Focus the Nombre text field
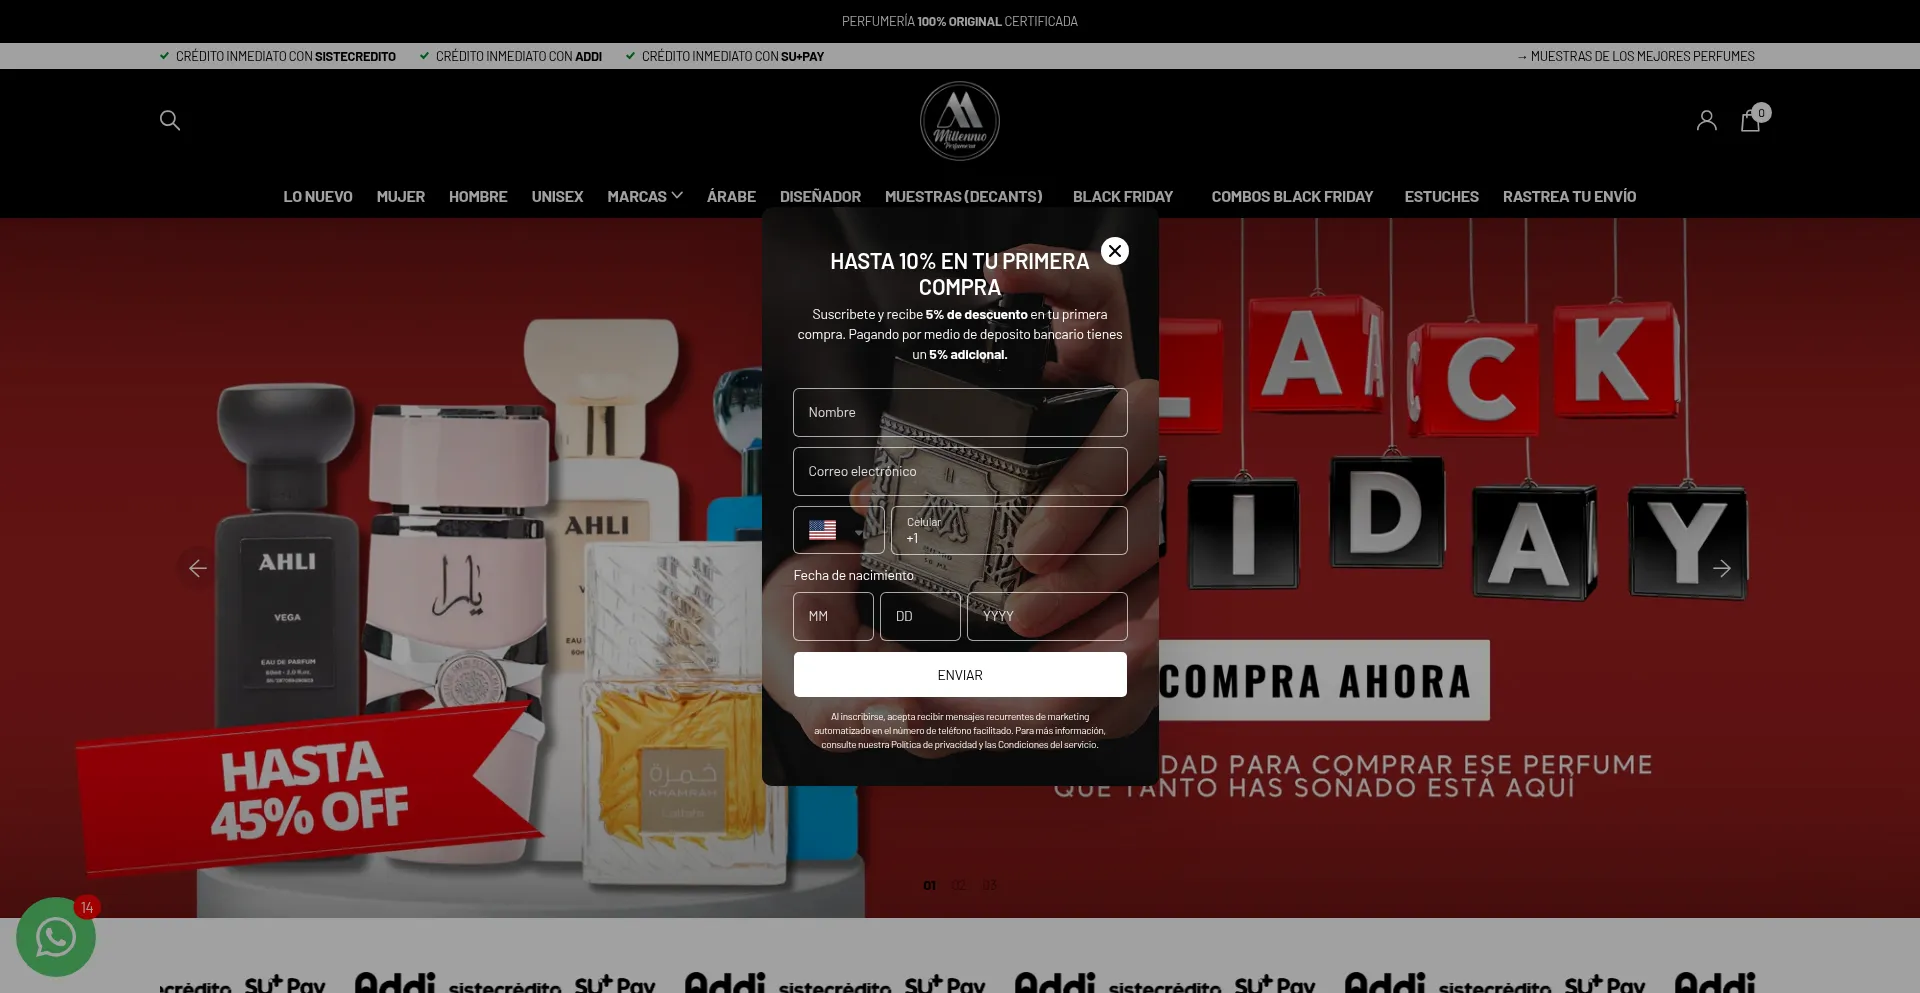 (x=959, y=413)
